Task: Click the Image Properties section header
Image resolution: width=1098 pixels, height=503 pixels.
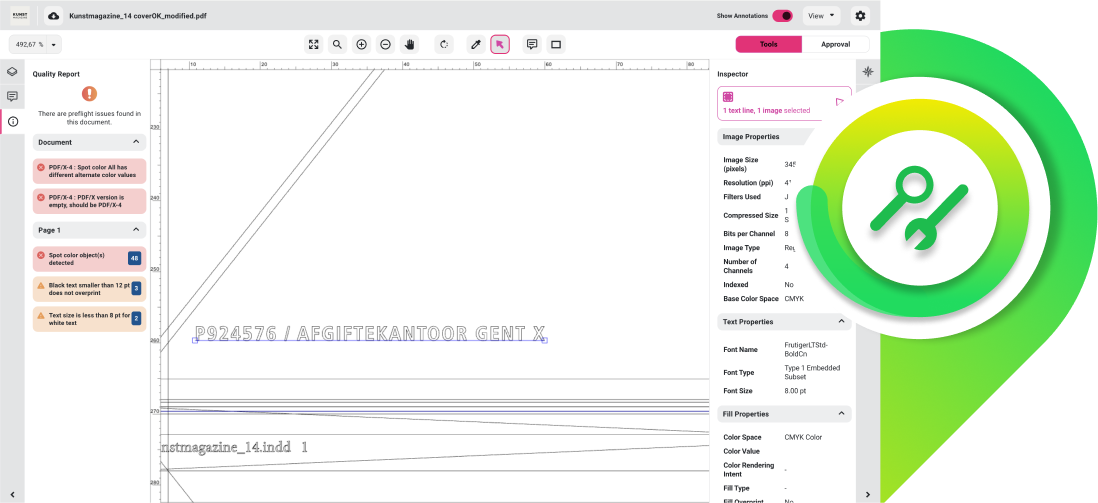Action: [x=767, y=137]
